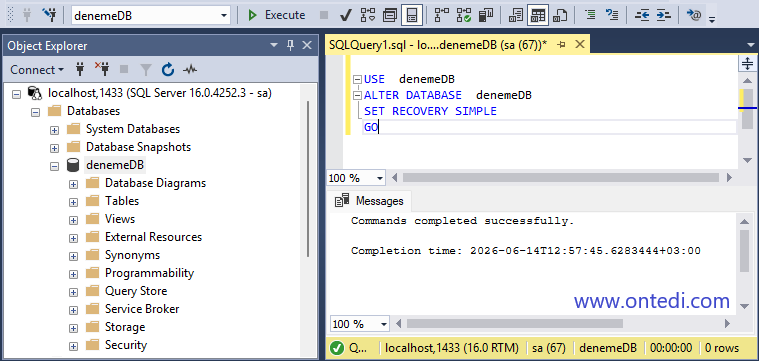
Task: Click Connect Object Explorer plug icon
Action: (80, 70)
